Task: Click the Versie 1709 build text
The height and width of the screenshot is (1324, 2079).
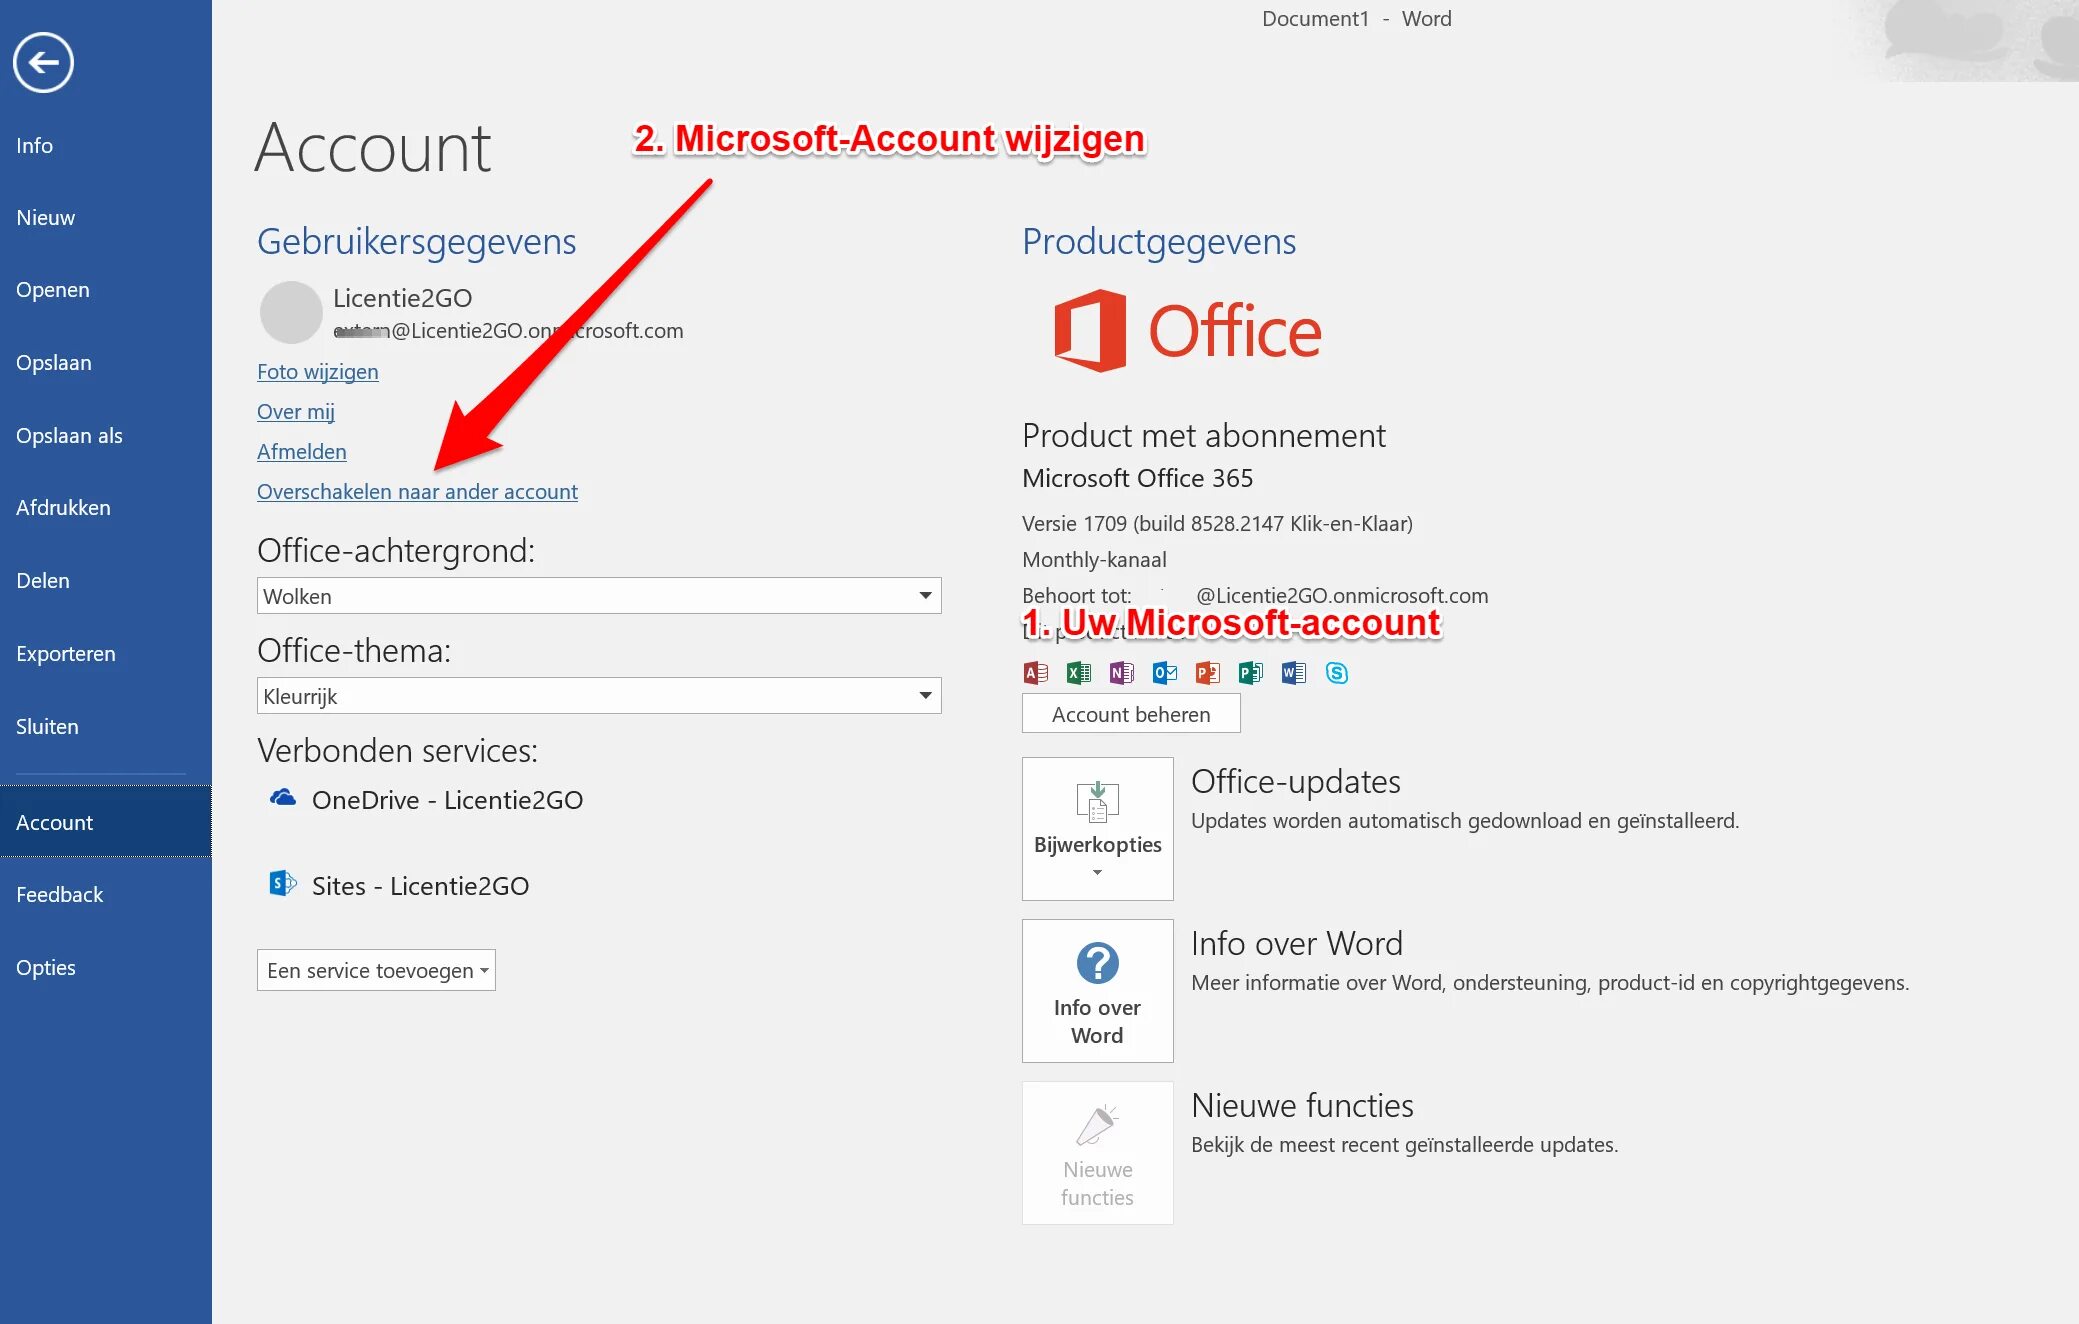Action: pyautogui.click(x=1217, y=524)
